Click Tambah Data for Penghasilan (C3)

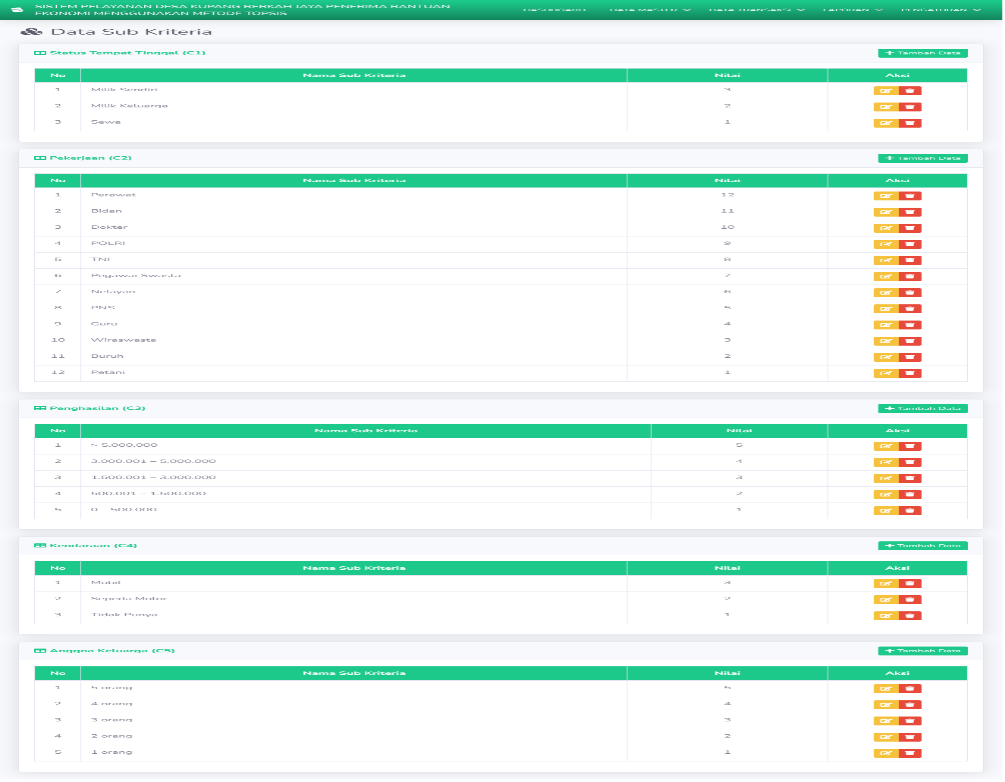click(922, 408)
